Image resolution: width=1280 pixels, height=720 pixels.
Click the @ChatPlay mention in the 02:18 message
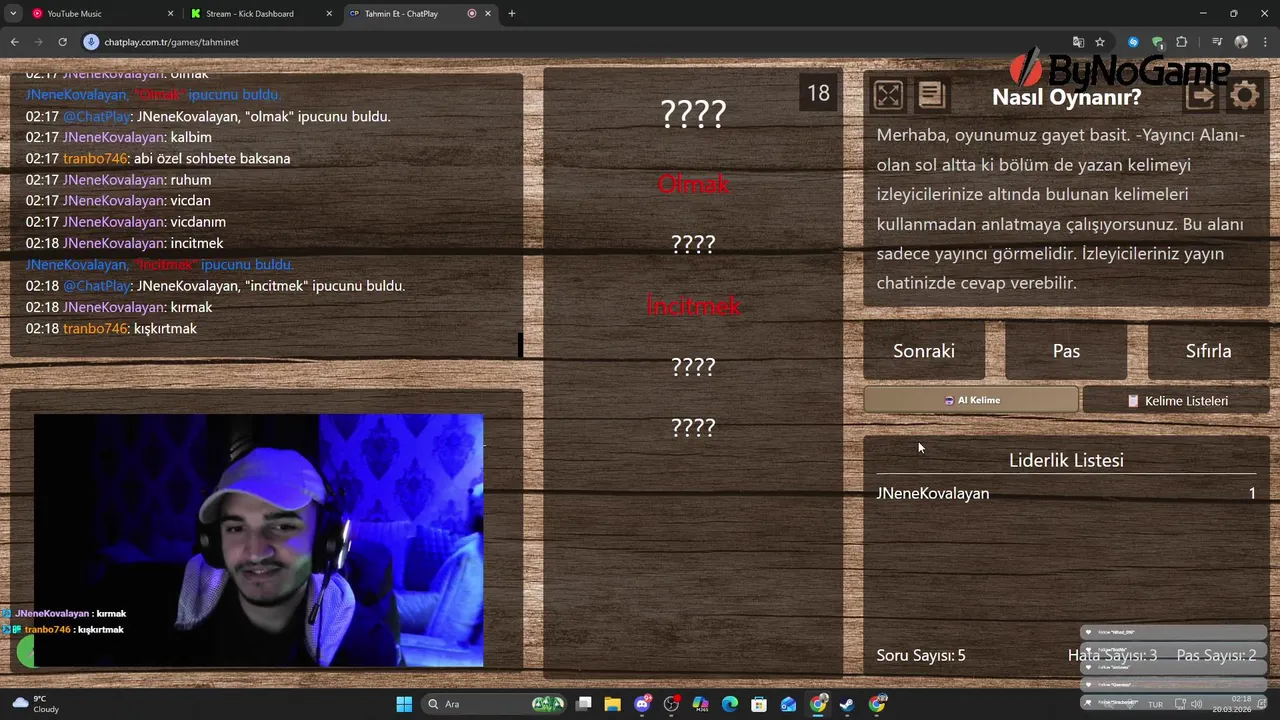click(x=96, y=286)
